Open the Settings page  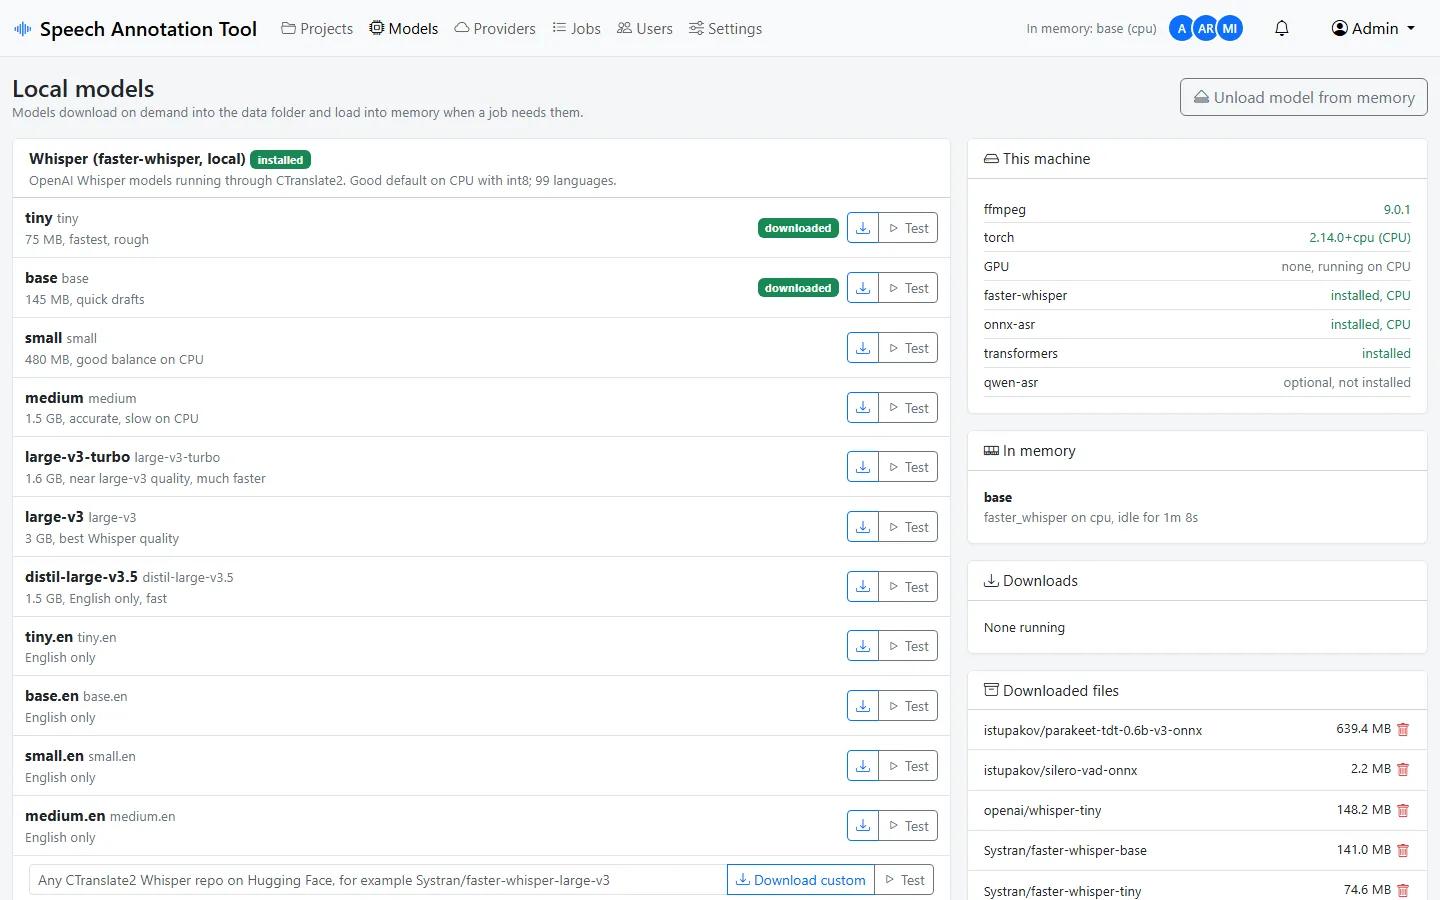point(726,28)
